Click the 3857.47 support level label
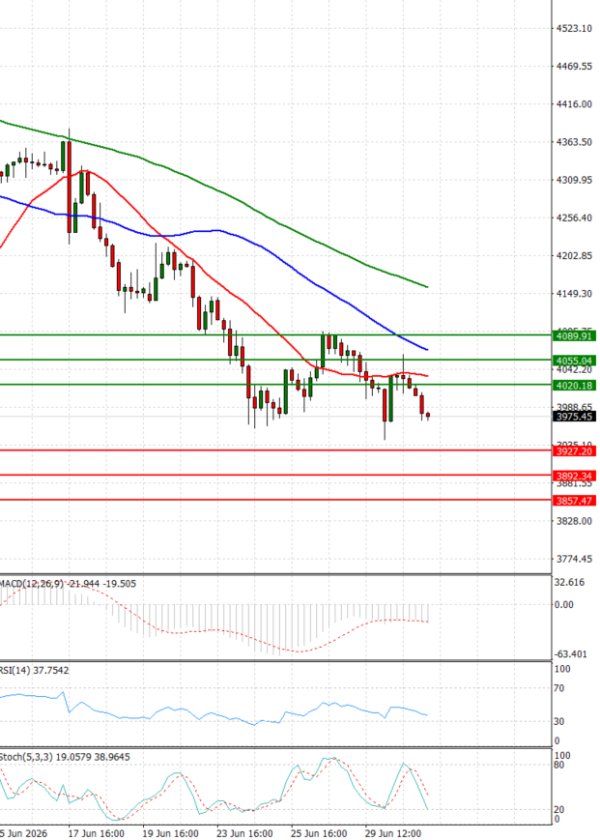This screenshot has height=840, width=600. tap(574, 501)
